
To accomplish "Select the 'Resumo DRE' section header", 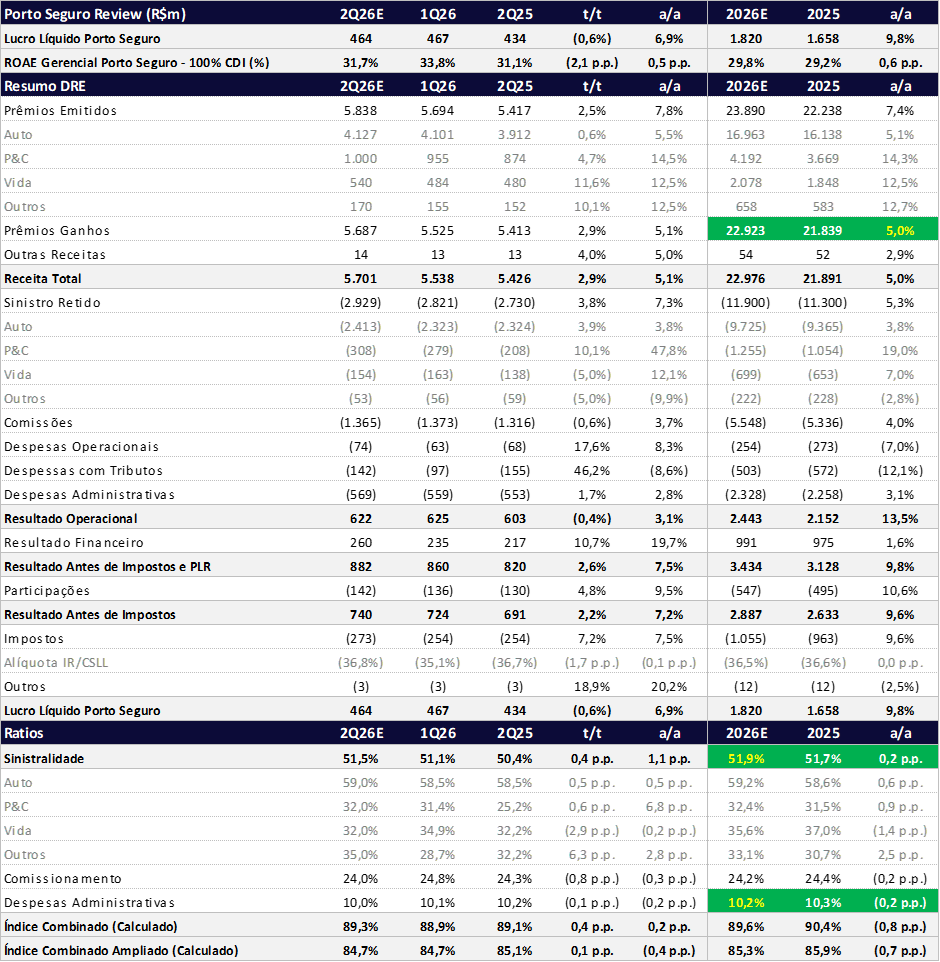I will pos(45,86).
